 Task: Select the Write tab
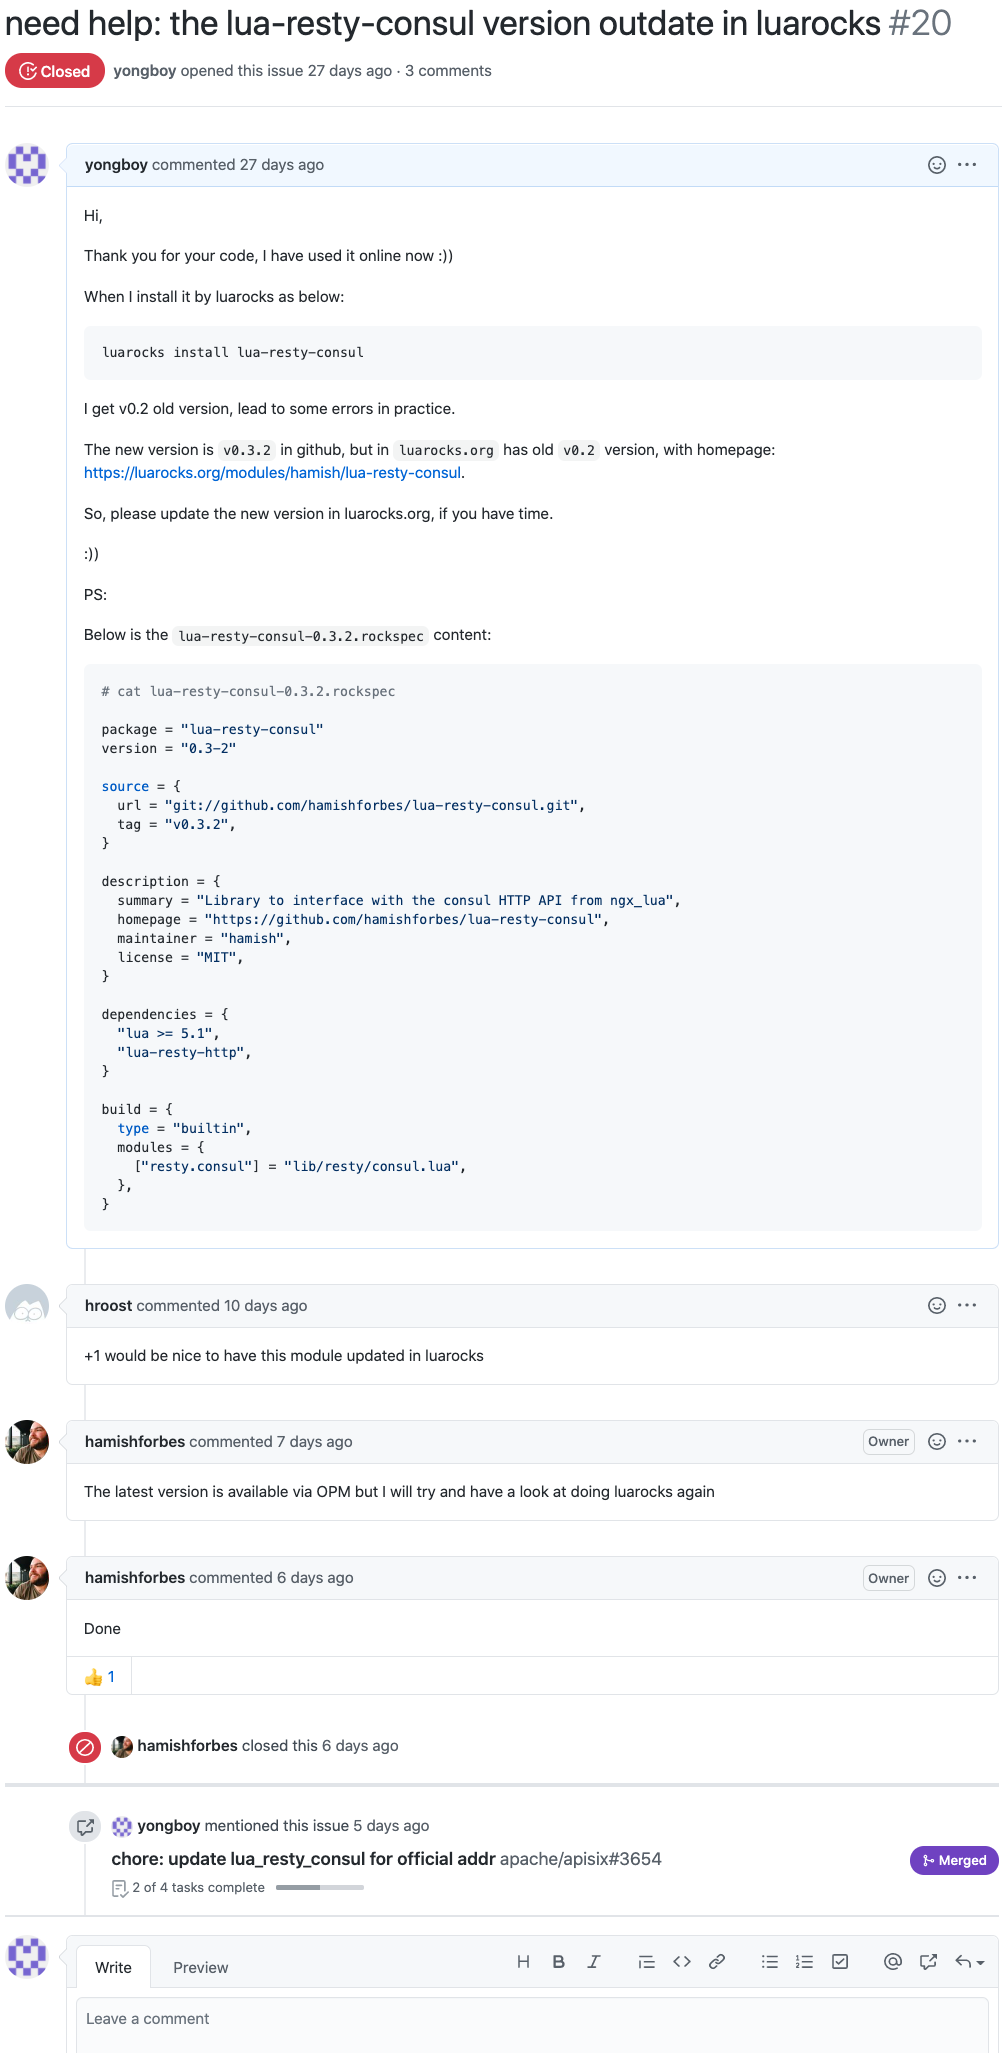coord(113,1967)
